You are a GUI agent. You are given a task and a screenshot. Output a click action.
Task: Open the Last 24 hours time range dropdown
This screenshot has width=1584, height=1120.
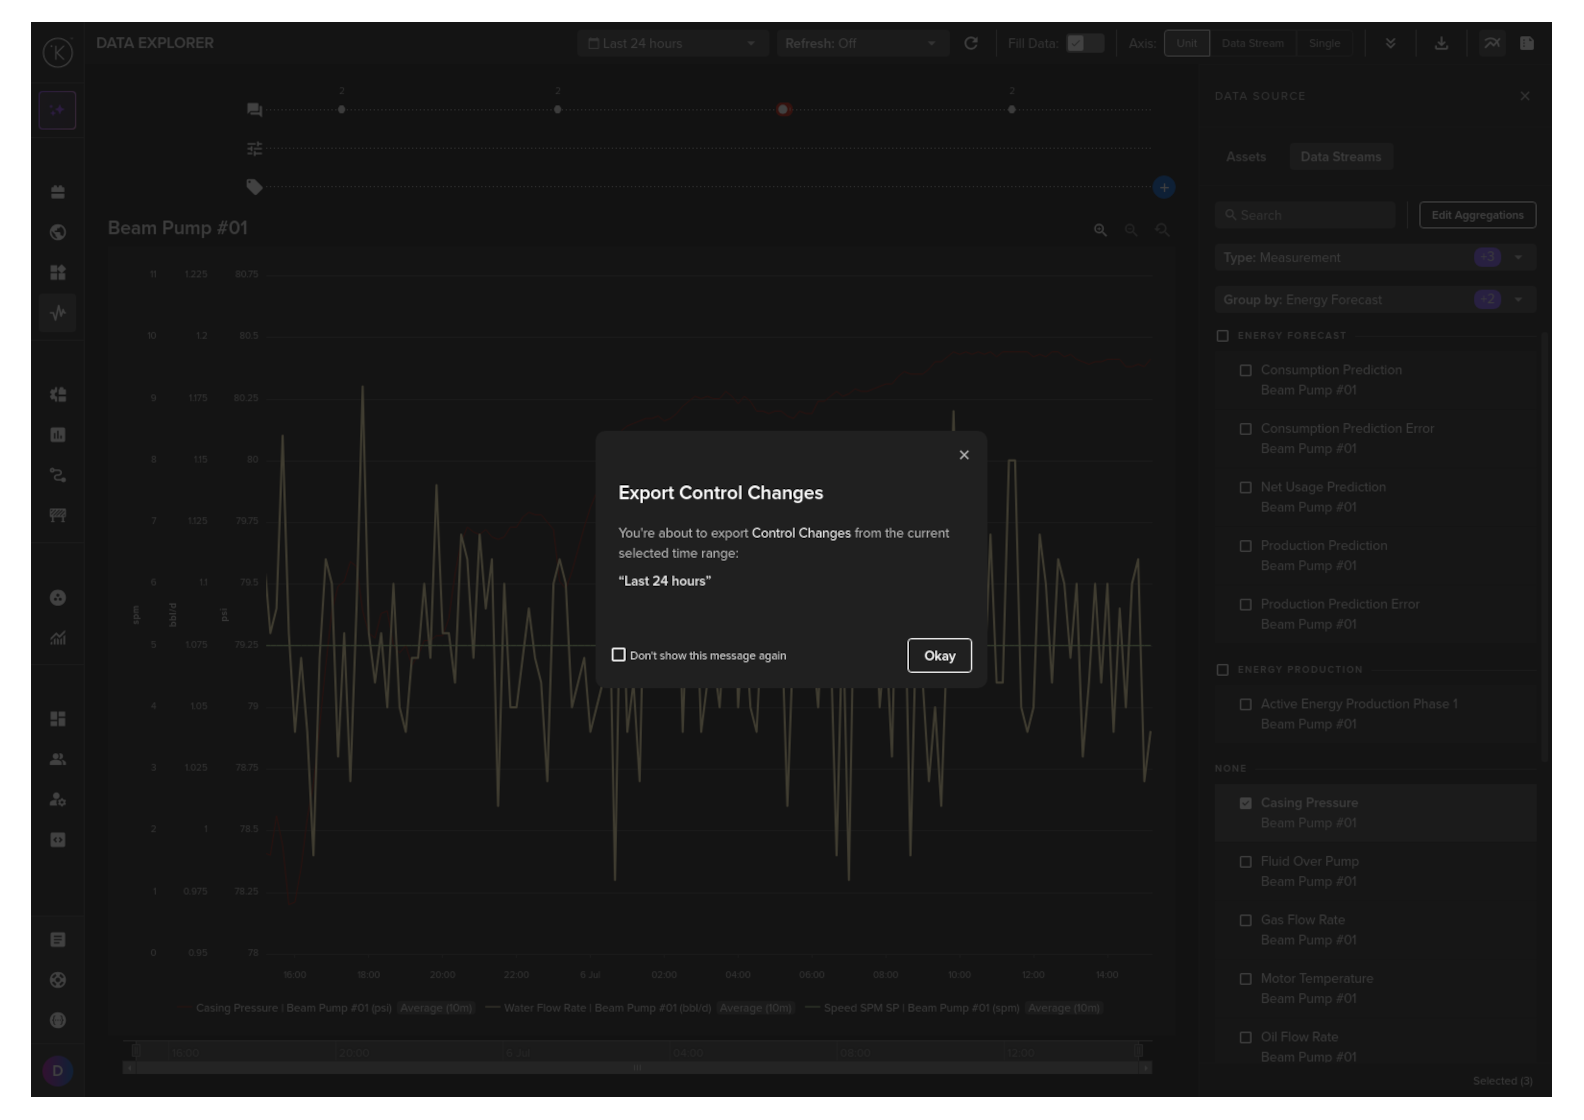[x=671, y=44]
